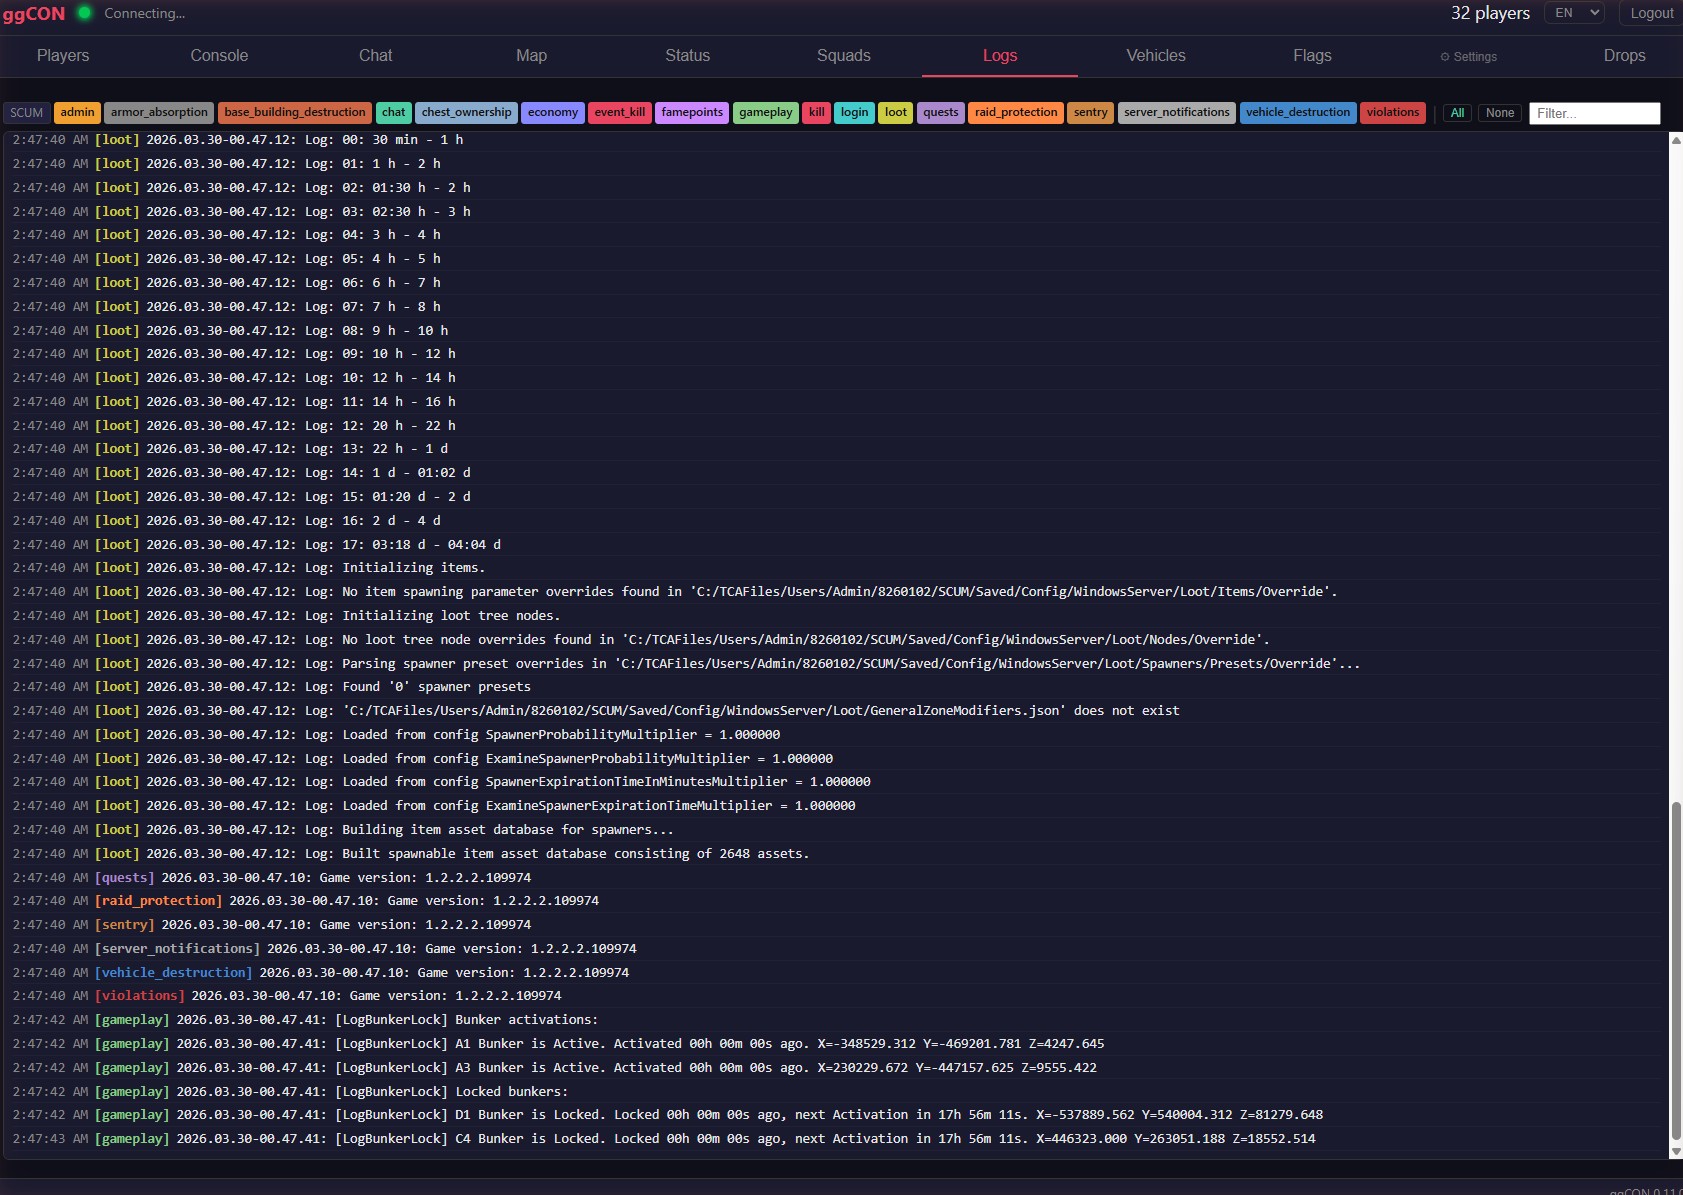The image size is (1683, 1195).
Task: Toggle the login log filter
Action: [855, 113]
